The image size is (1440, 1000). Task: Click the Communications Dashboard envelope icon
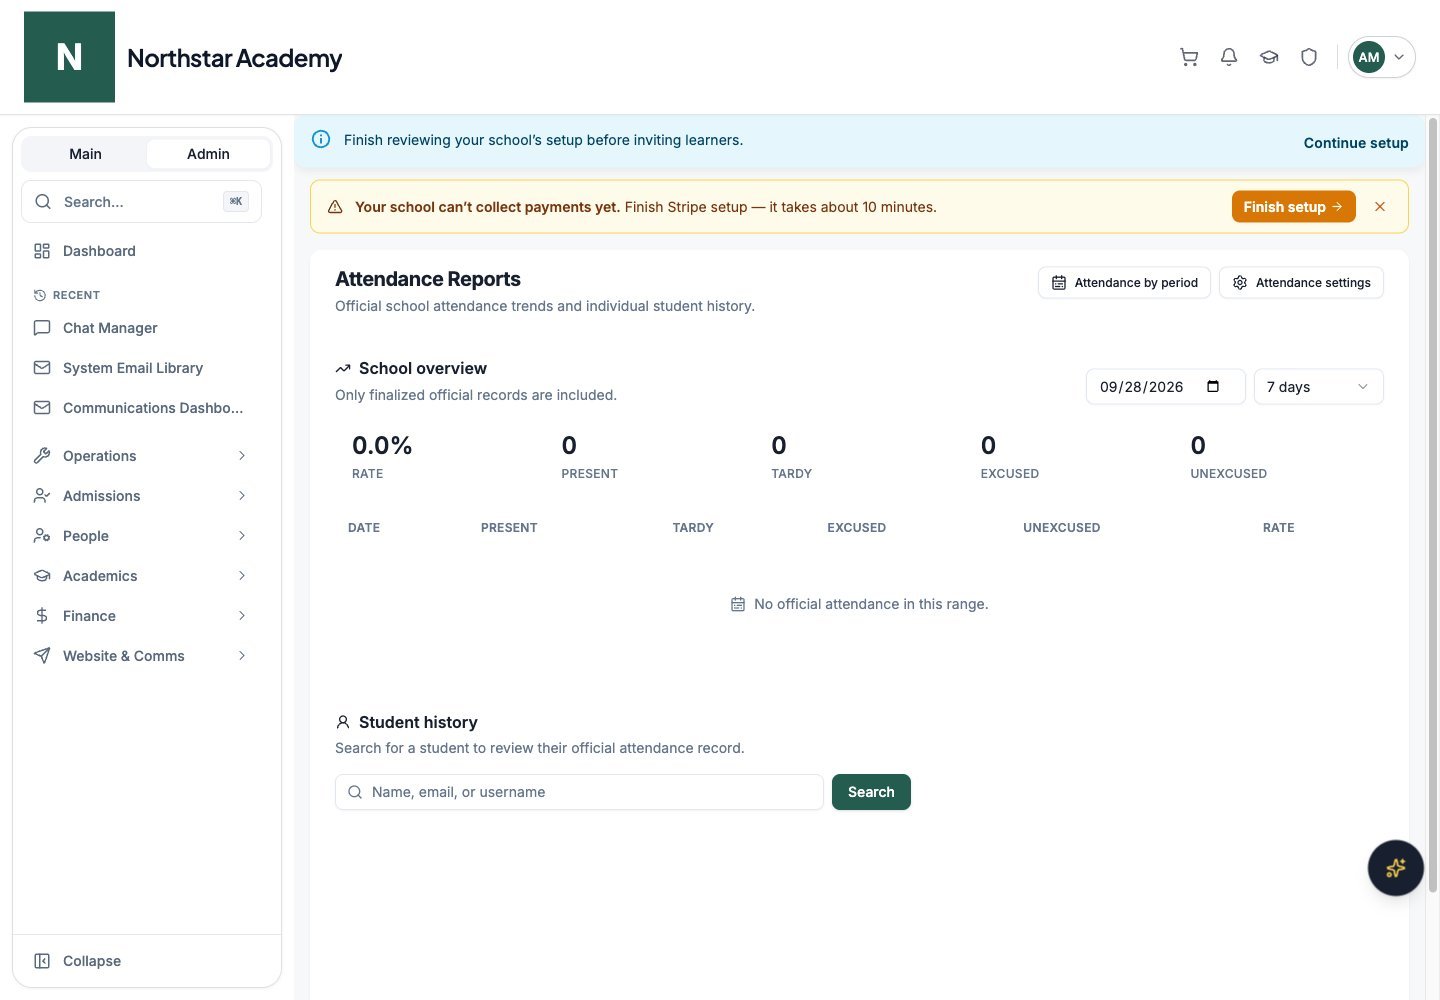pyautogui.click(x=42, y=408)
